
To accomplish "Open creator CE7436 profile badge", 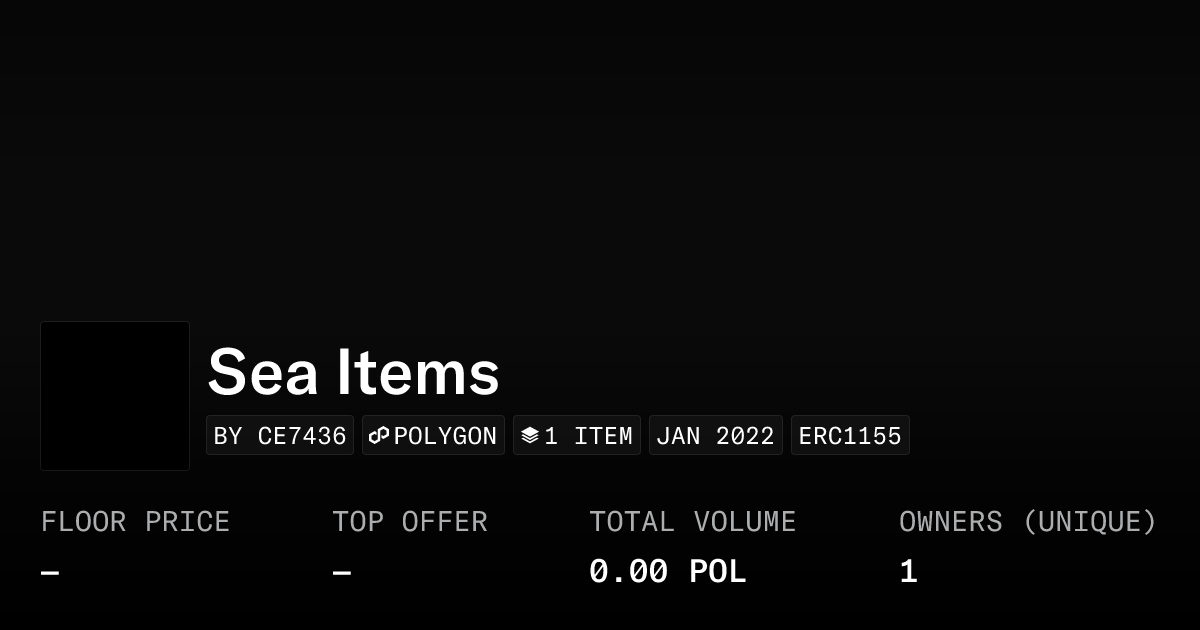I will point(280,436).
